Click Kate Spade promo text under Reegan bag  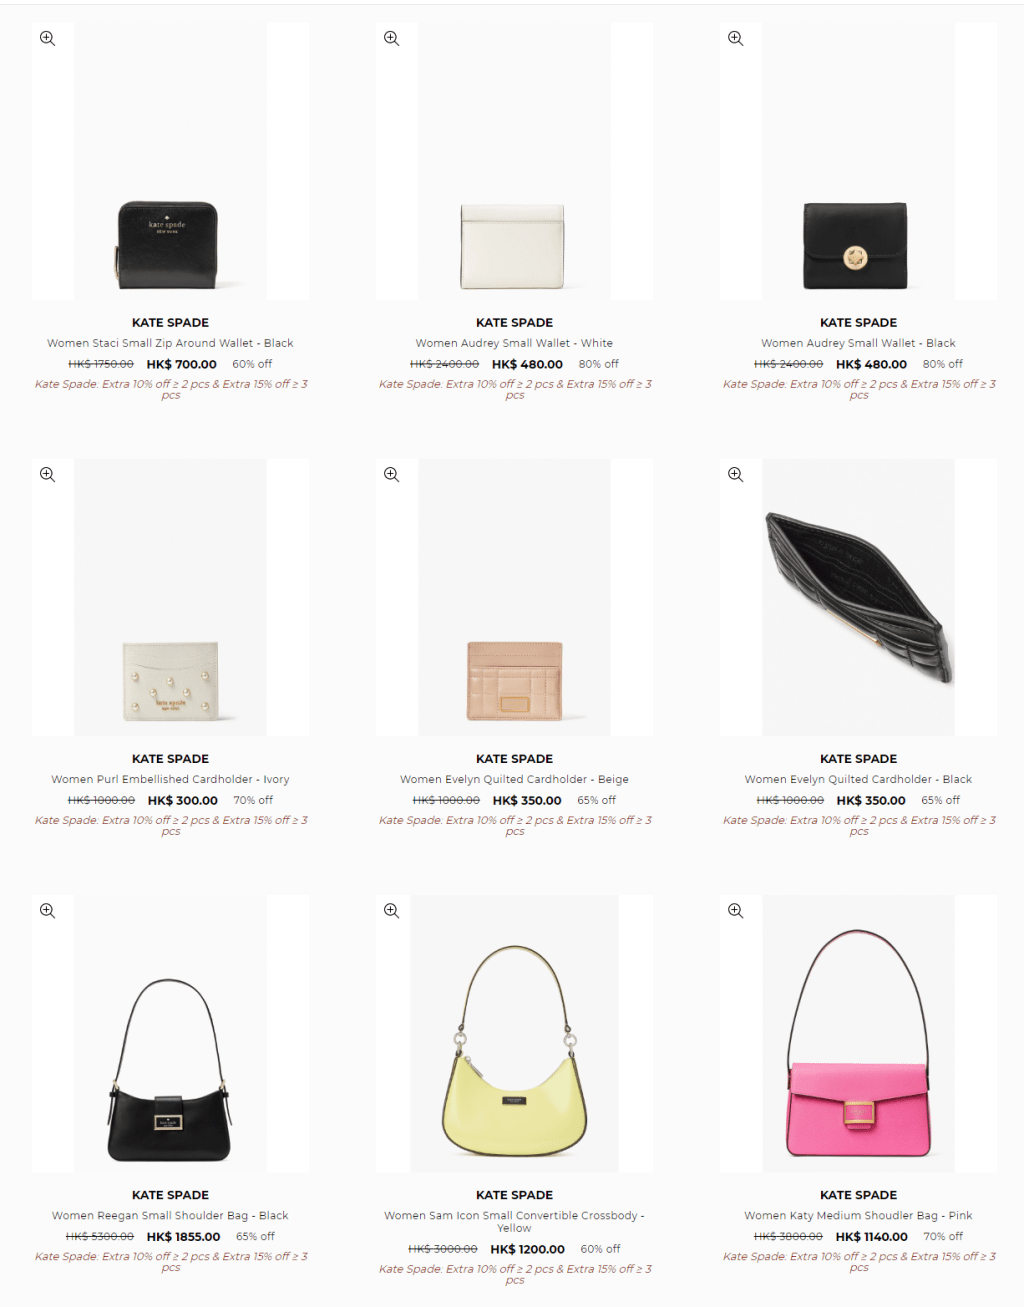click(170, 1262)
